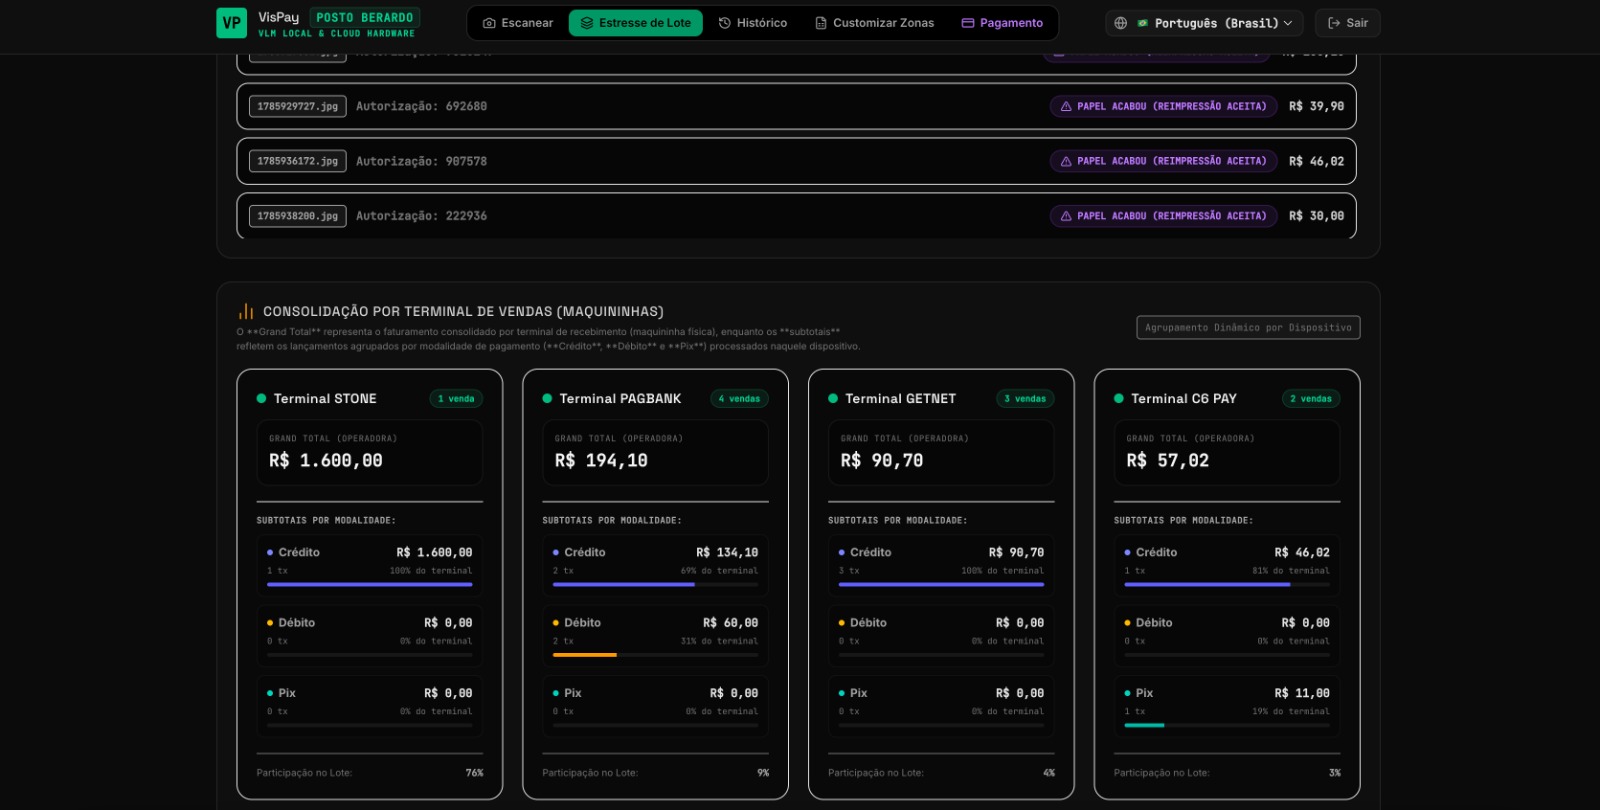1600x810 pixels.
Task: Open the Português (Brasil) language dropdown
Action: 1205,23
